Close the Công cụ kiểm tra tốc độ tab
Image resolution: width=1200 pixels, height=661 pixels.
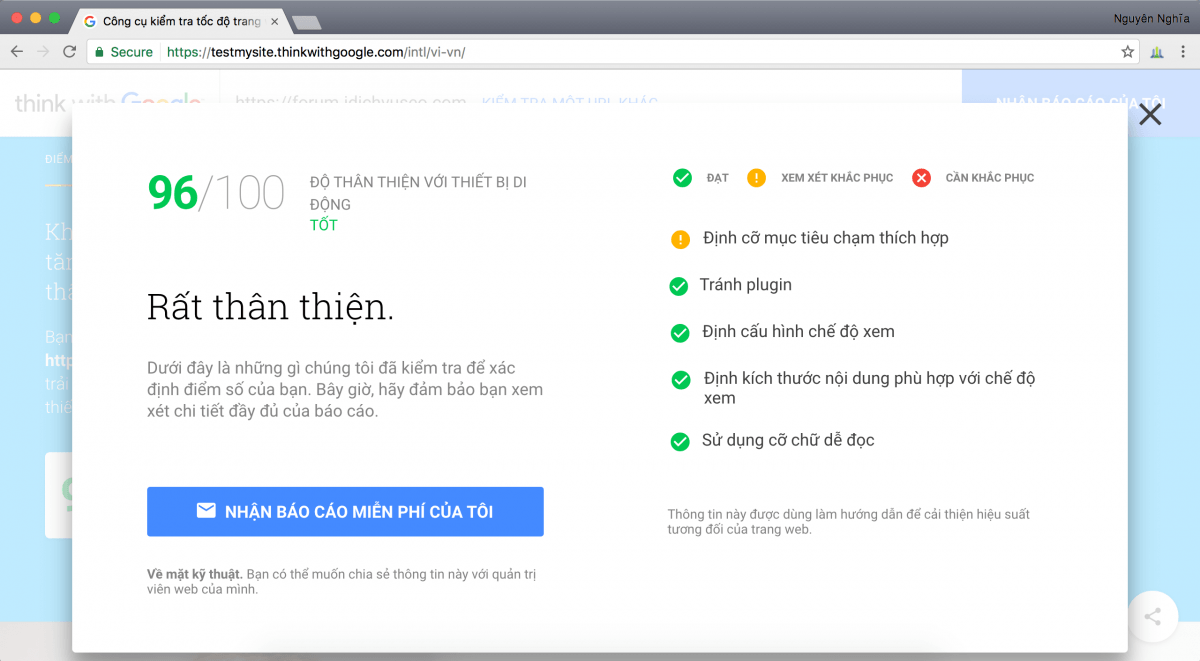click(275, 21)
